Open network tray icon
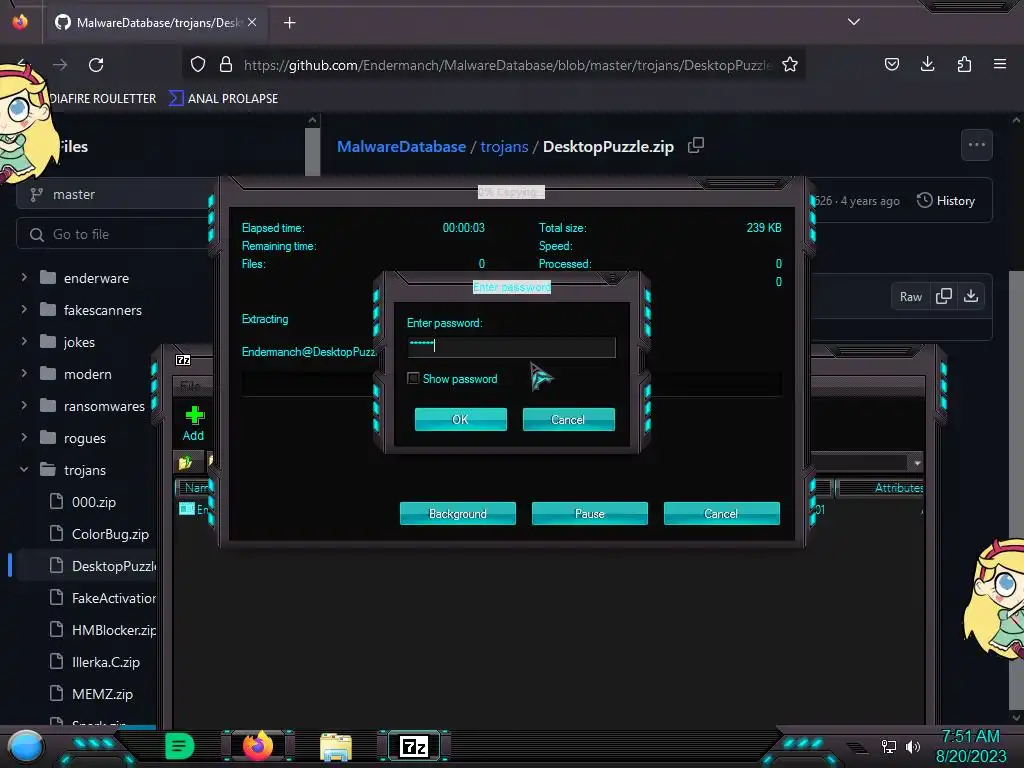The width and height of the screenshot is (1024, 768). pyautogui.click(x=889, y=746)
